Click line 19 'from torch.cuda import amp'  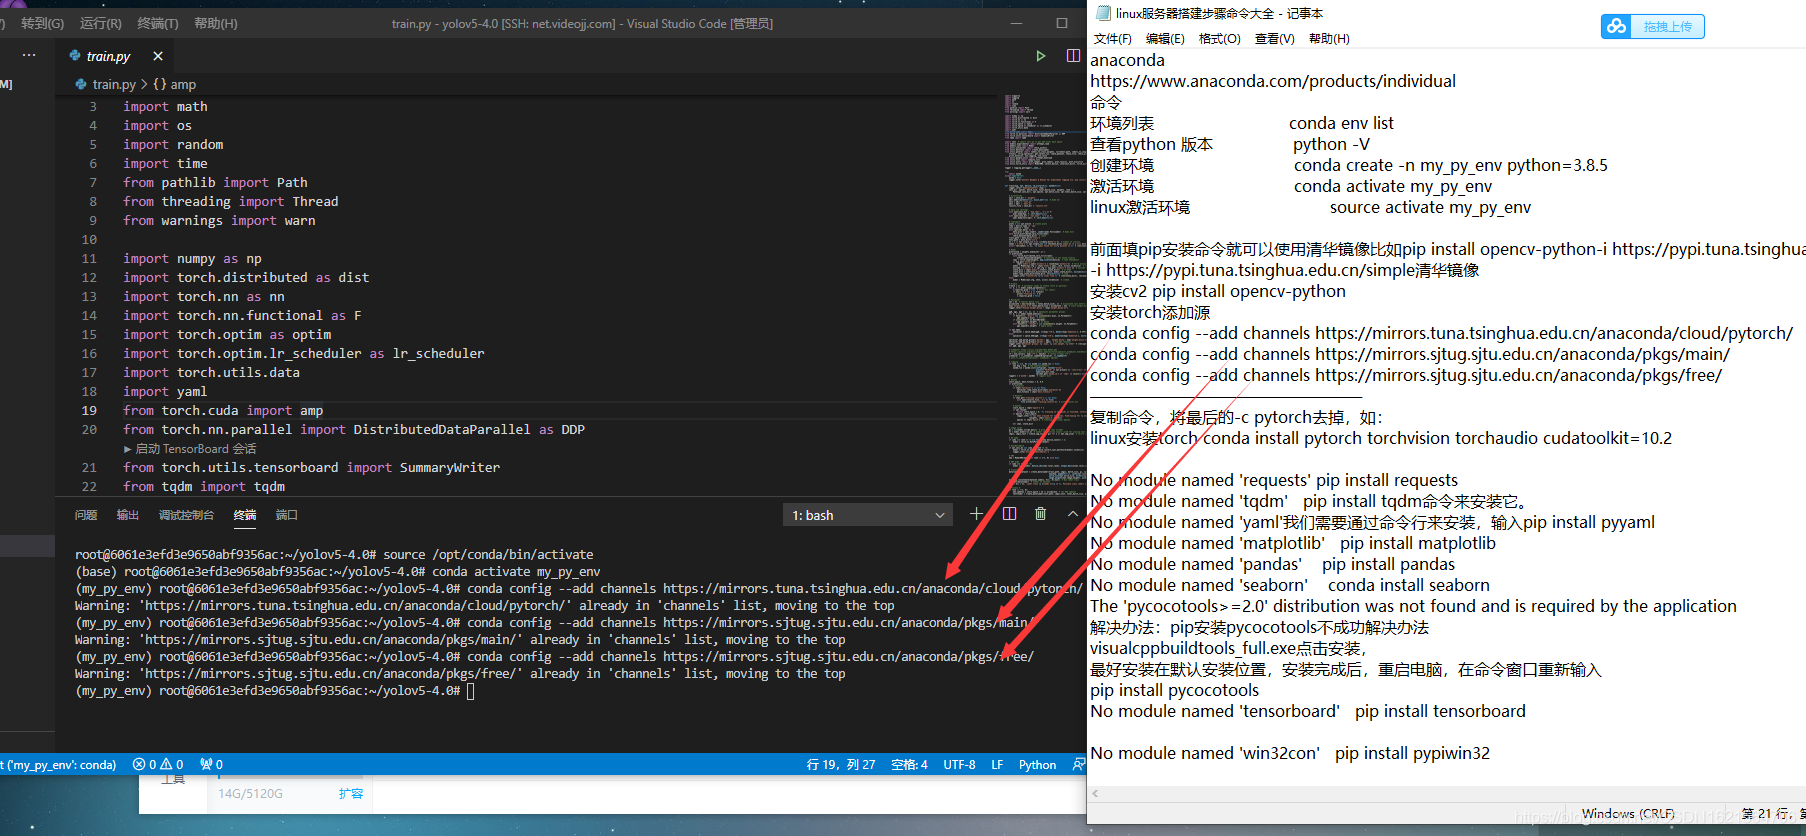coord(223,410)
